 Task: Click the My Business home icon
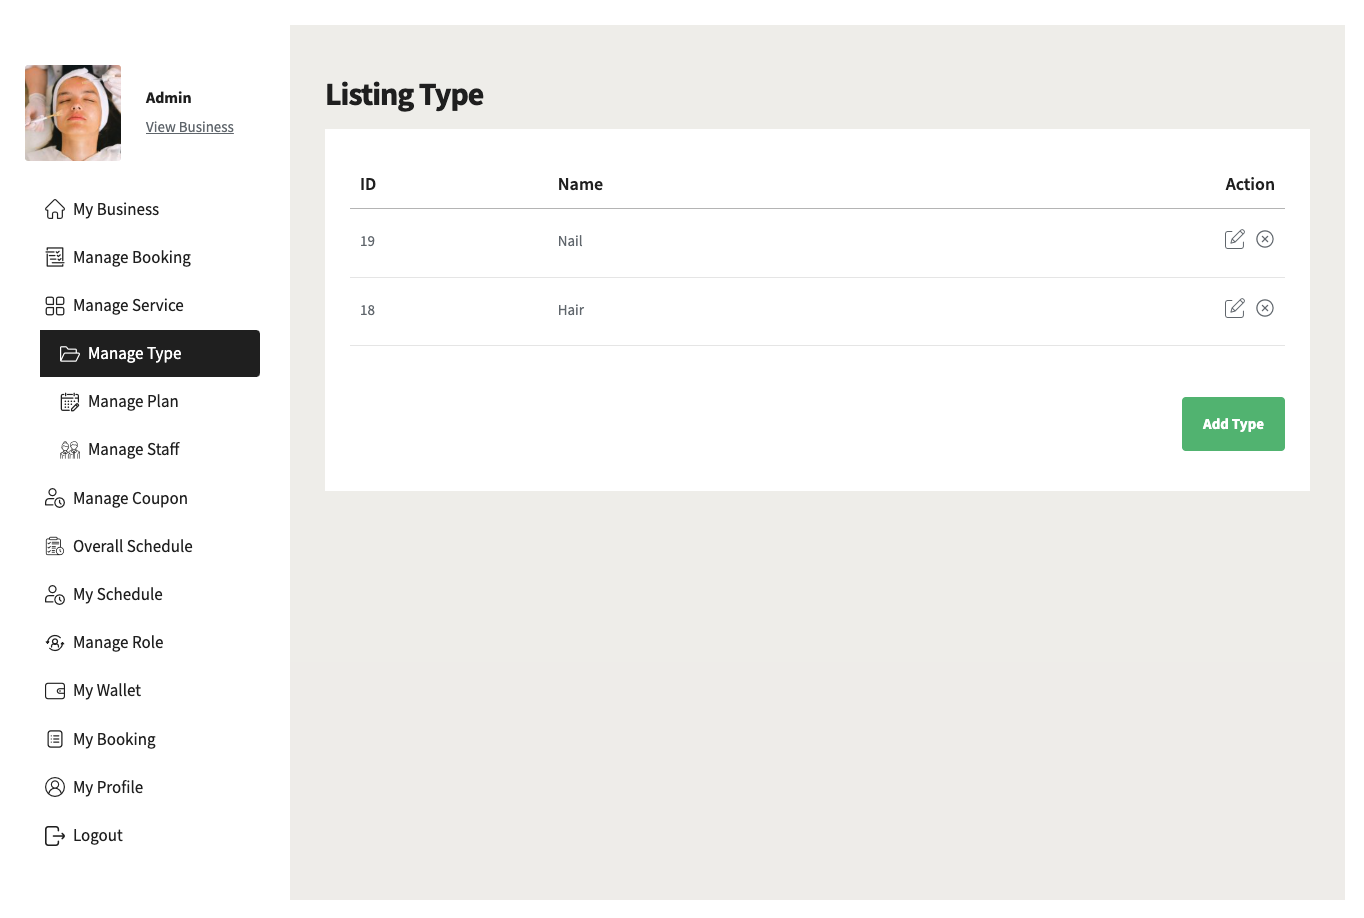(x=55, y=209)
